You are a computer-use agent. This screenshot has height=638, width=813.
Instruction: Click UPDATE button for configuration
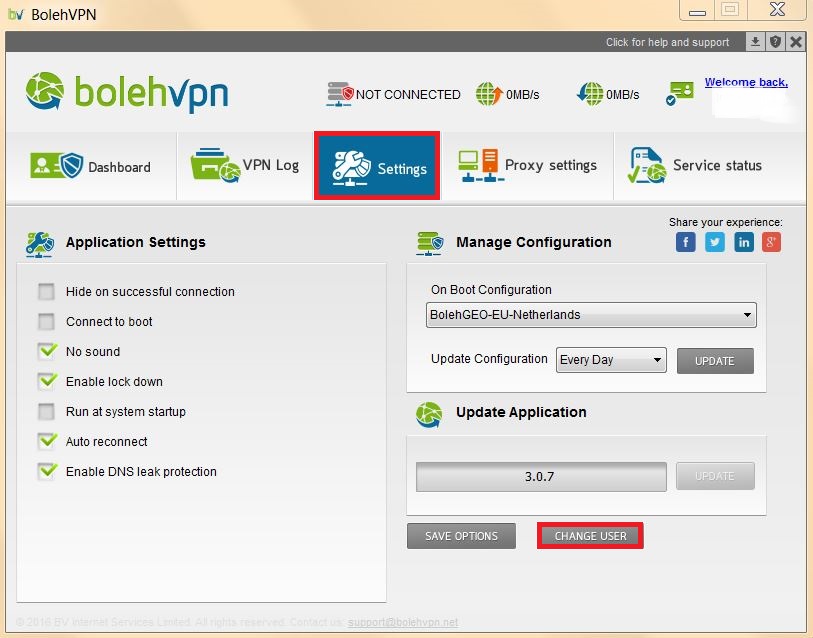coord(715,361)
